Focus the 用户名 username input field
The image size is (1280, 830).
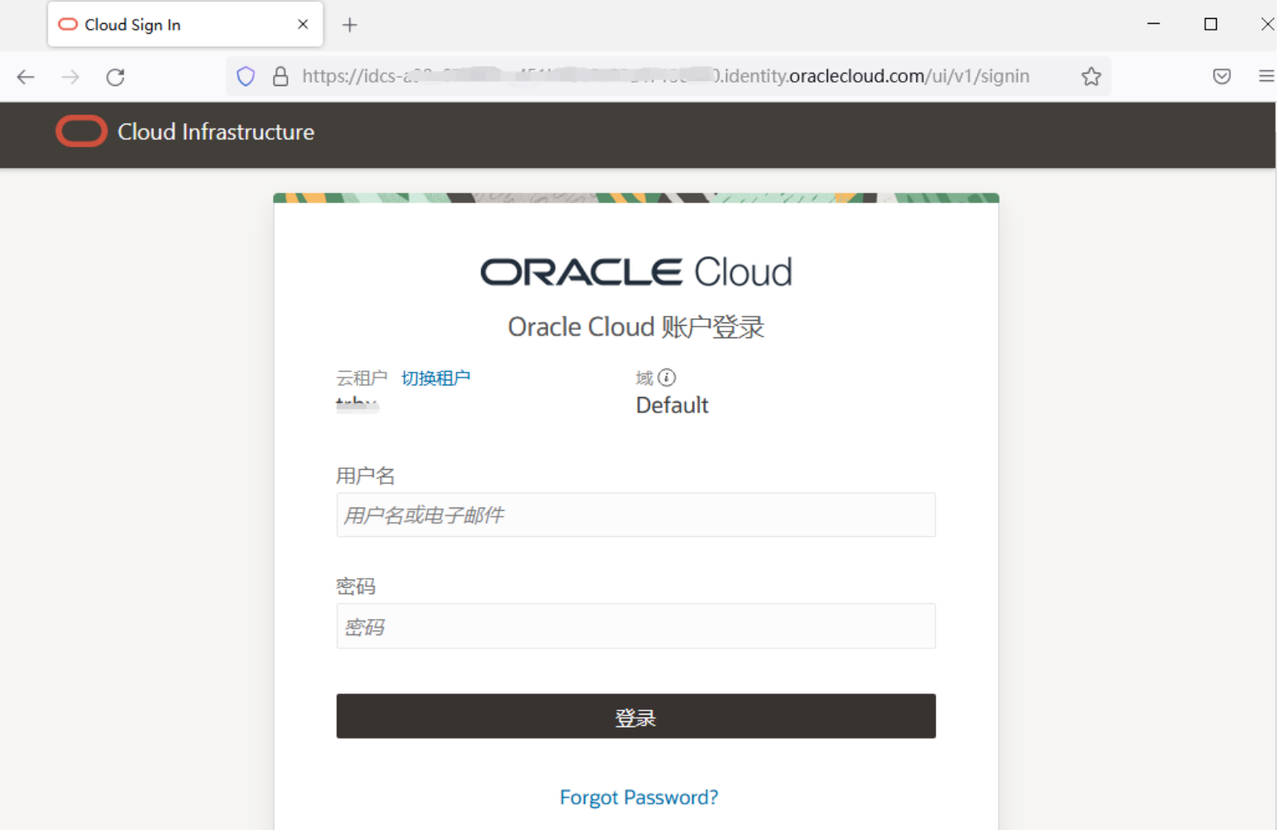click(x=636, y=515)
